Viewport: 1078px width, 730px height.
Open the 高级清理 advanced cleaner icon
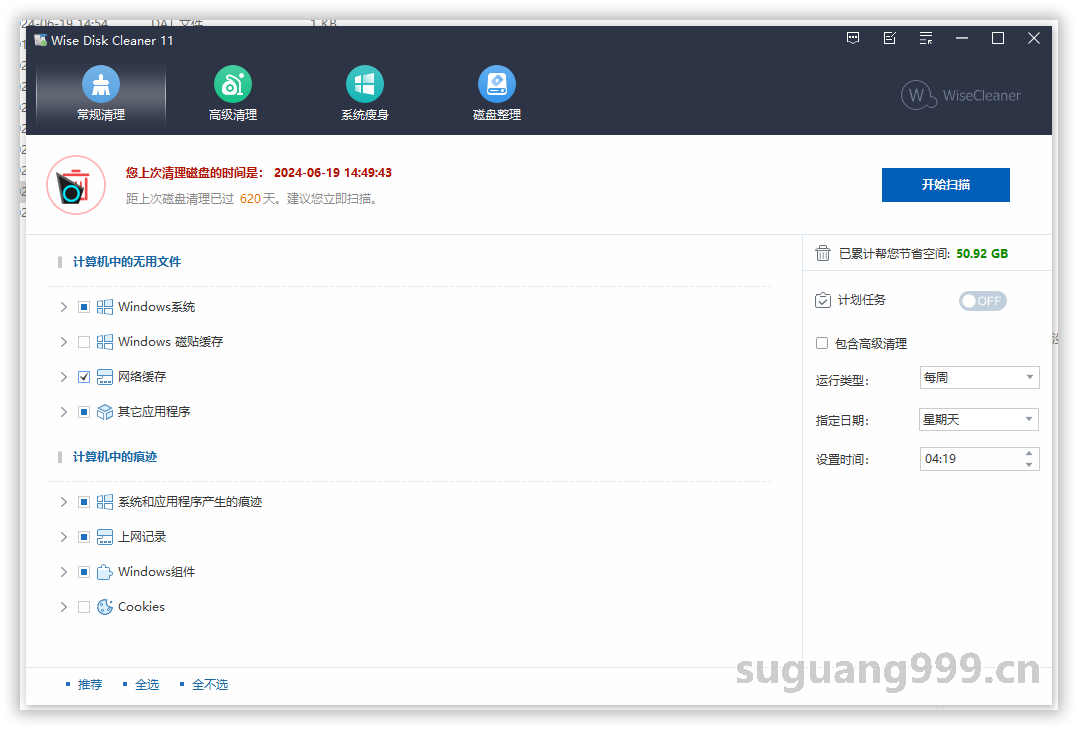pyautogui.click(x=232, y=85)
